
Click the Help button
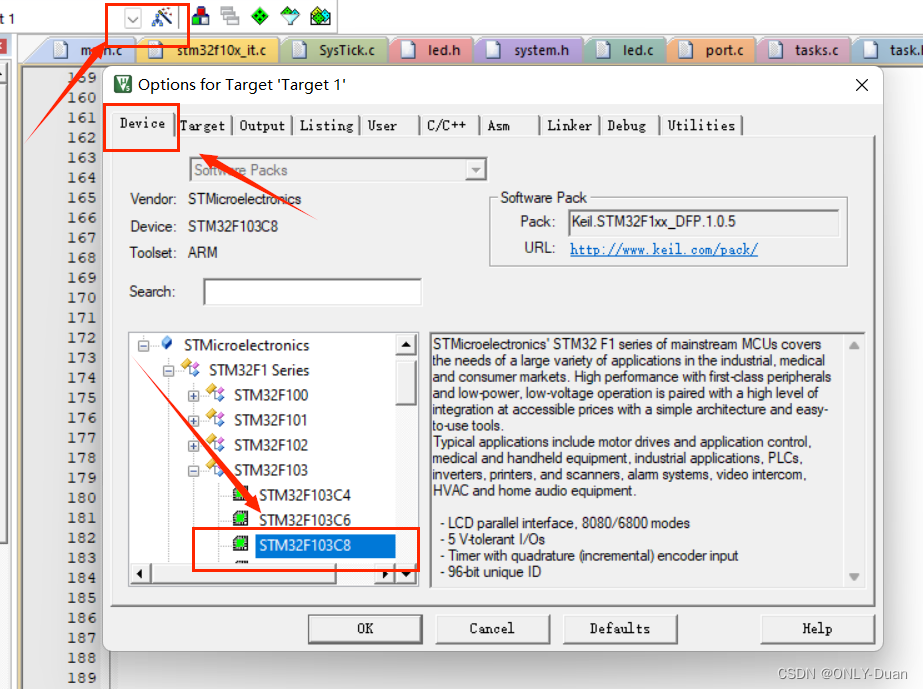click(817, 629)
